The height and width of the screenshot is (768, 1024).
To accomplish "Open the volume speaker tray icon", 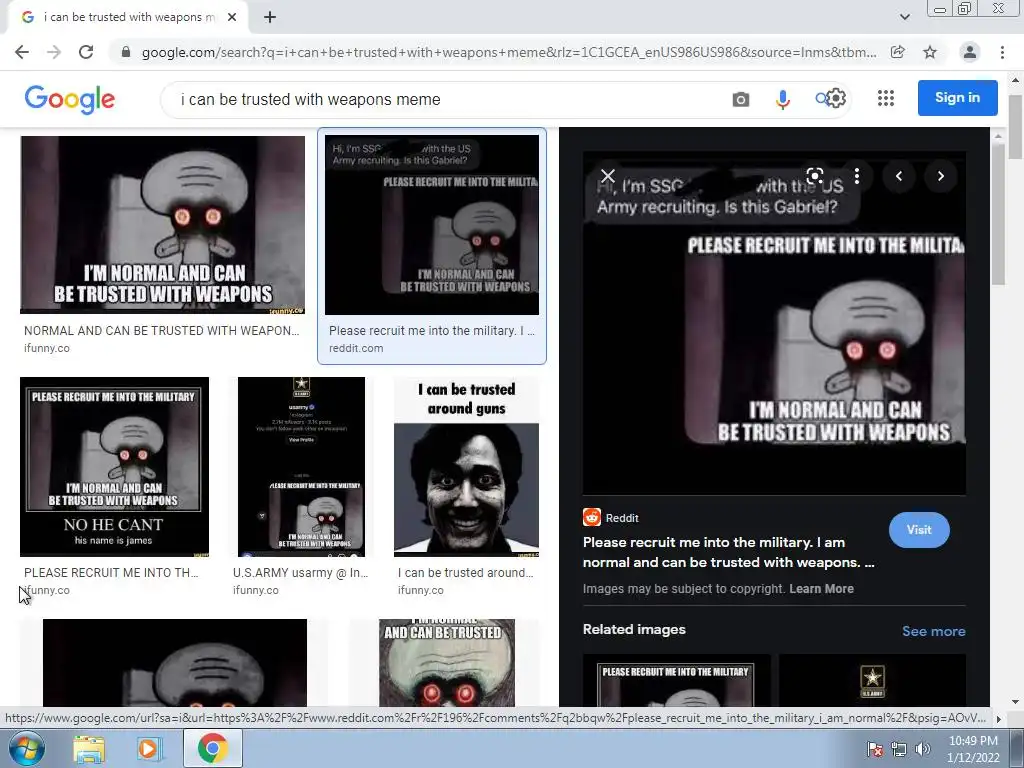I will pyautogui.click(x=923, y=748).
